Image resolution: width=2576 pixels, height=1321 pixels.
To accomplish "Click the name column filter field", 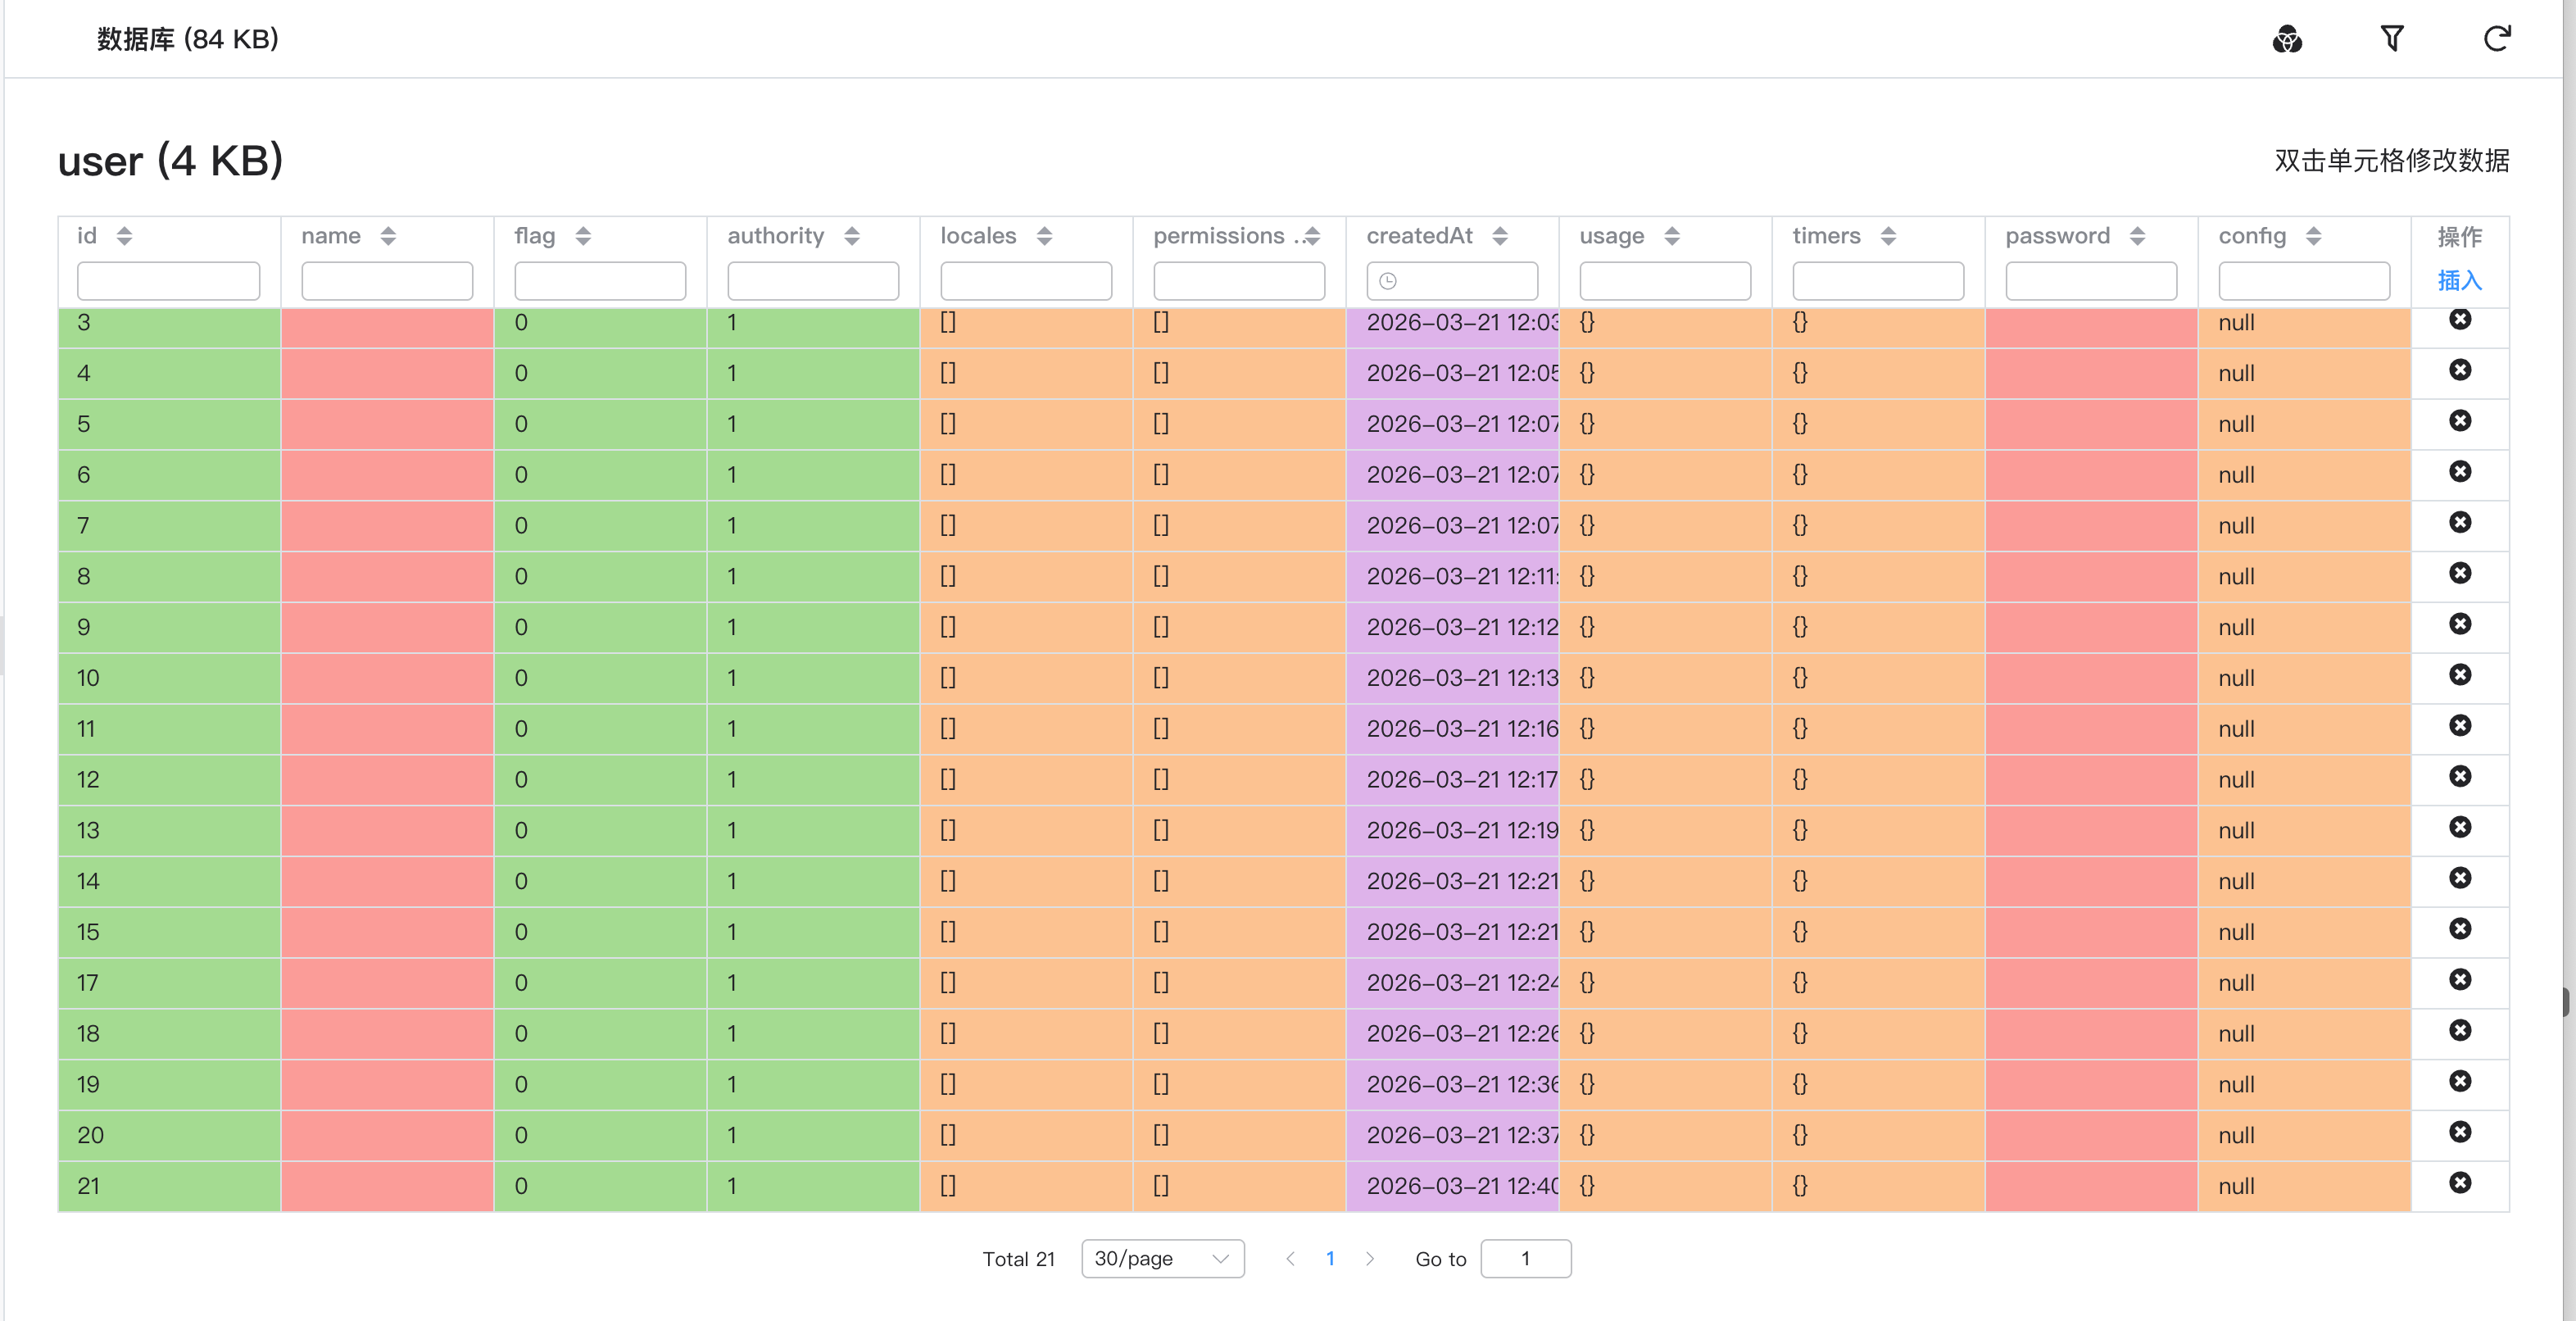I will [387, 281].
